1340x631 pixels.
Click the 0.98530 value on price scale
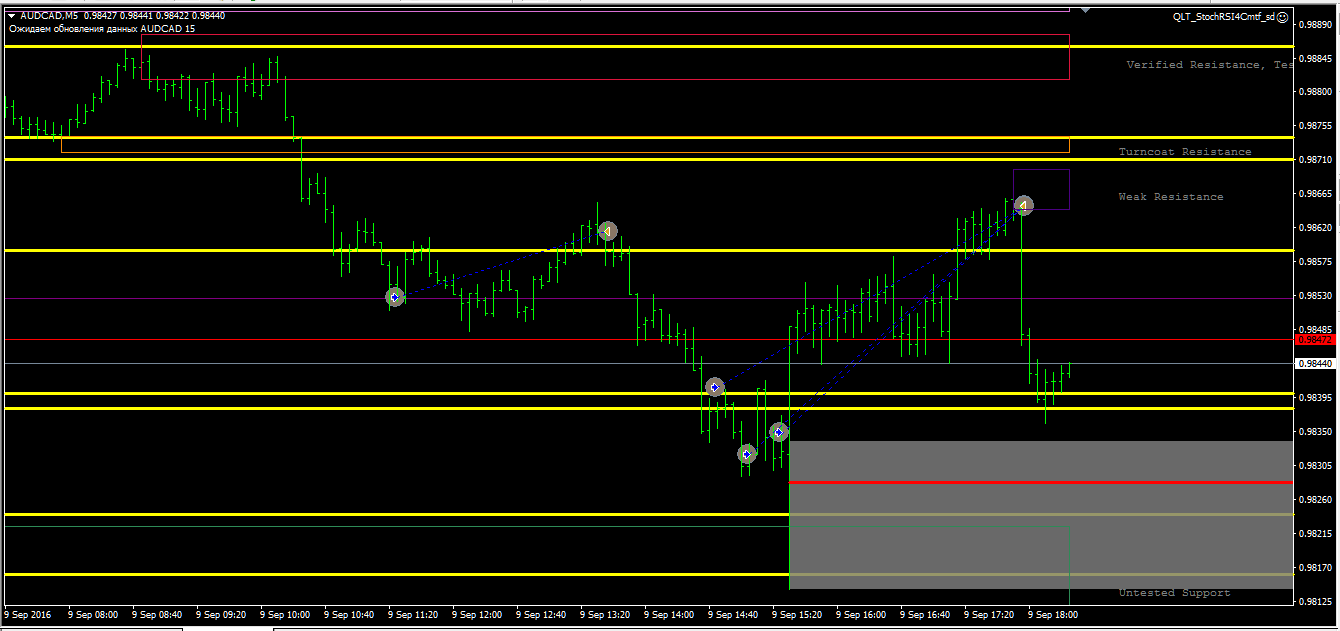[1315, 296]
